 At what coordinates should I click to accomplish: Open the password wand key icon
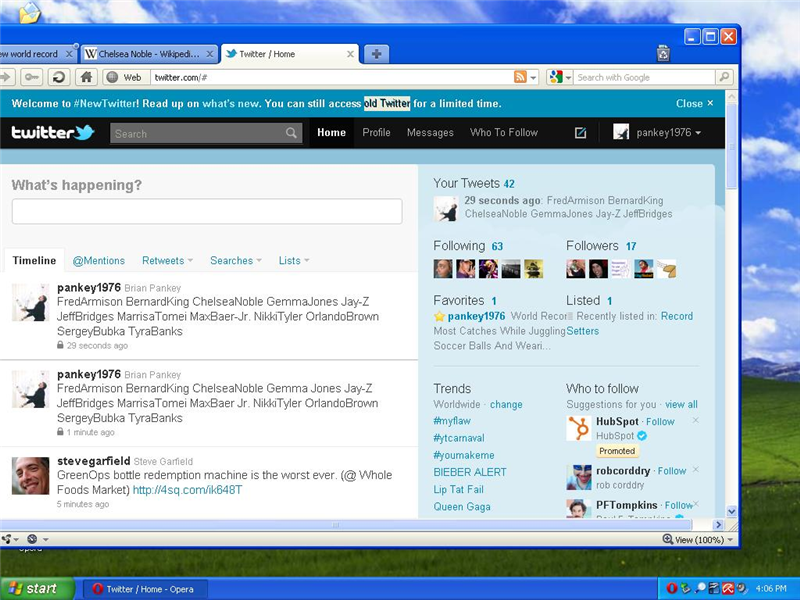[x=32, y=78]
